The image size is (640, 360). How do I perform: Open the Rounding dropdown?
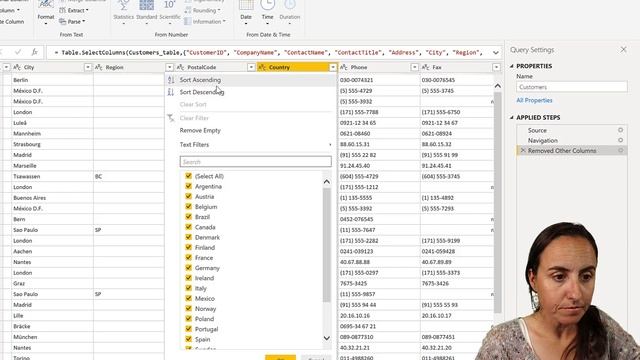[x=202, y=10]
